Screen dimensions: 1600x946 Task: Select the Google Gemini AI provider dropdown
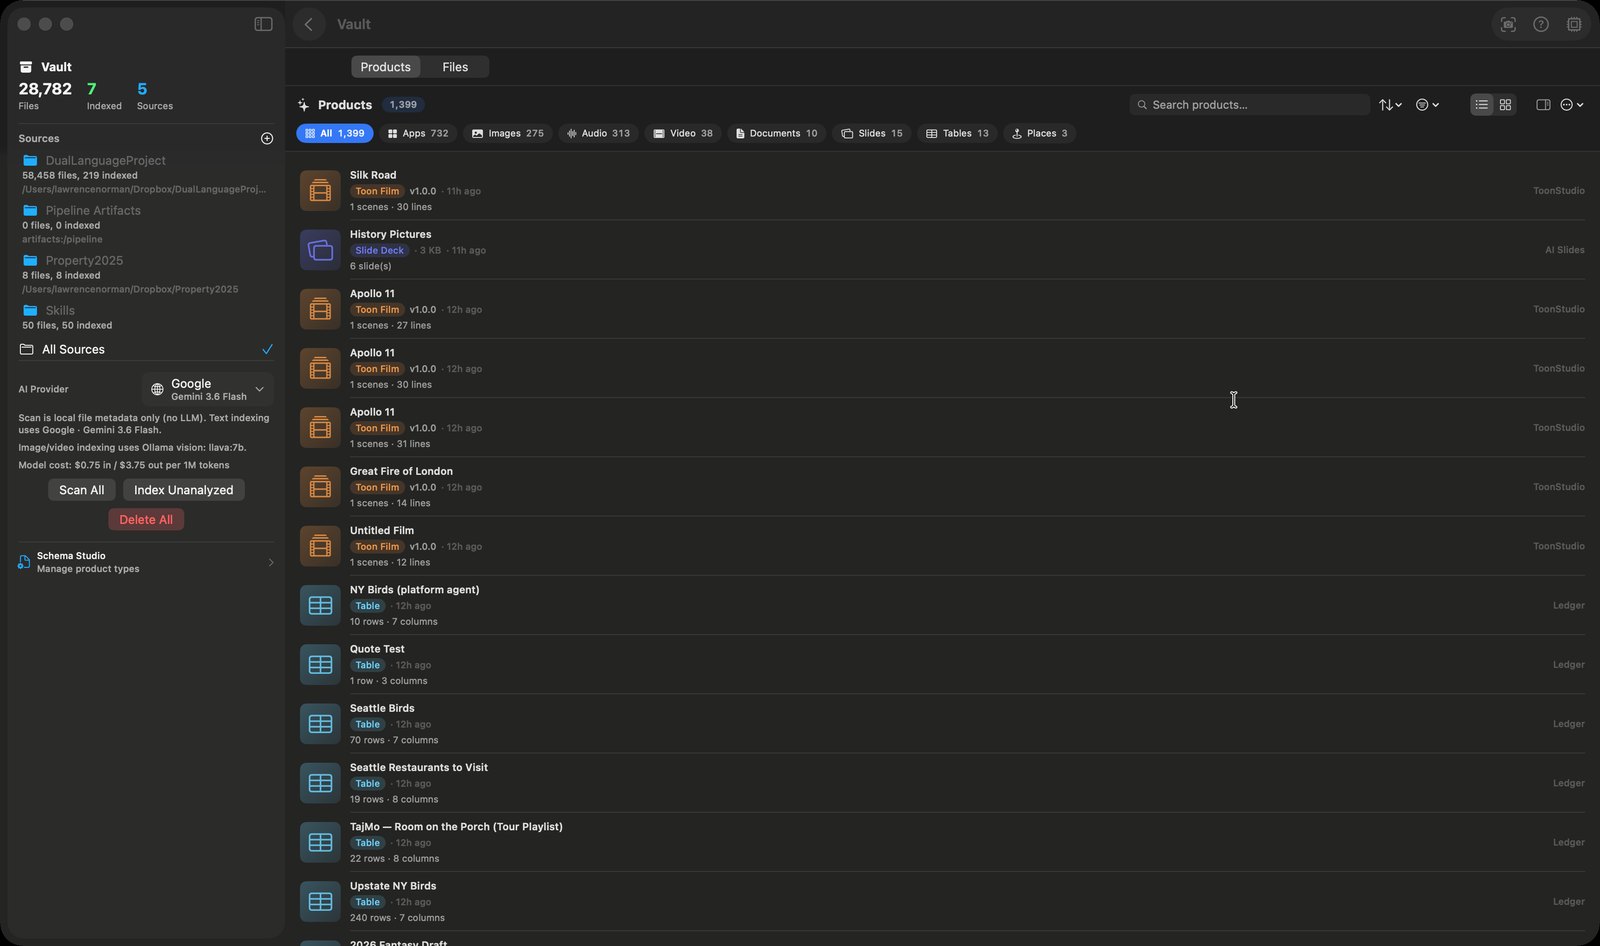207,389
